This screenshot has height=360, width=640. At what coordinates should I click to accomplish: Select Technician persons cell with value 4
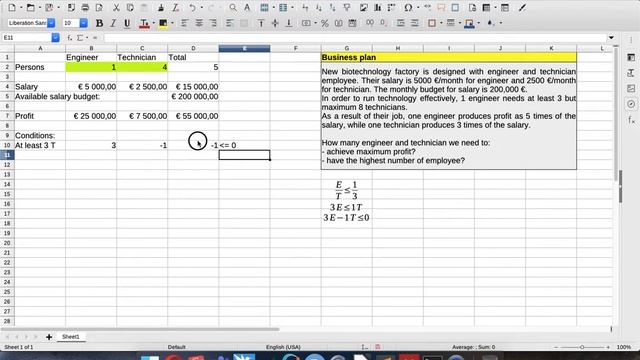(x=142, y=67)
